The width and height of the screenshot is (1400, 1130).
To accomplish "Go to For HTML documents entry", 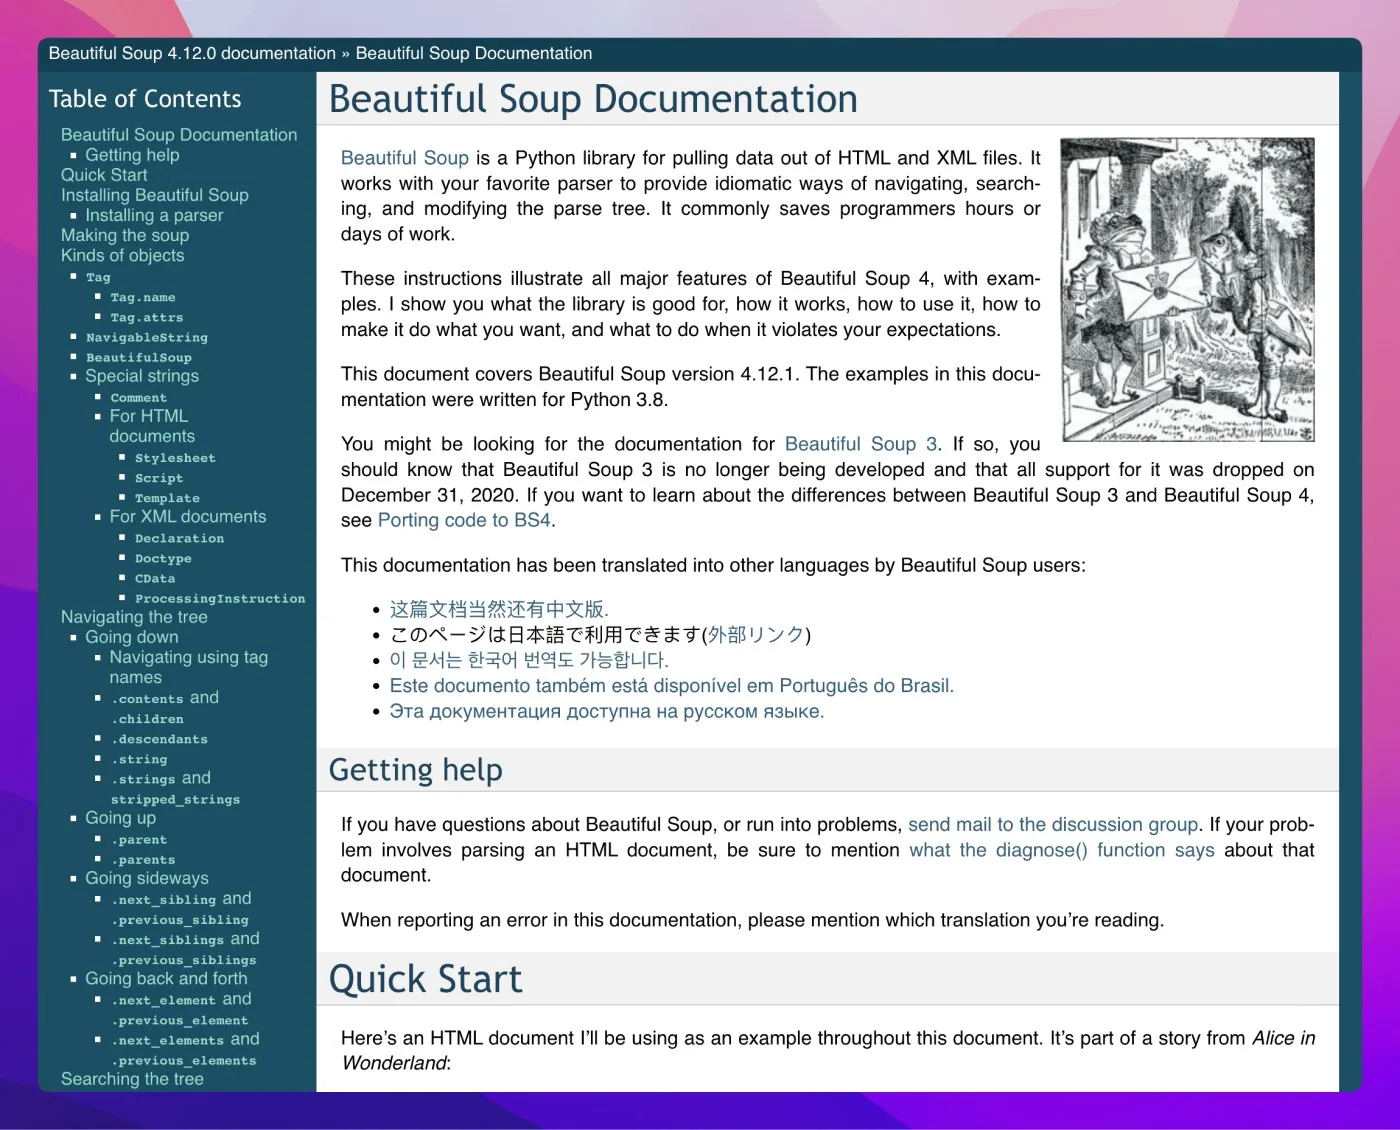I will 152,426.
